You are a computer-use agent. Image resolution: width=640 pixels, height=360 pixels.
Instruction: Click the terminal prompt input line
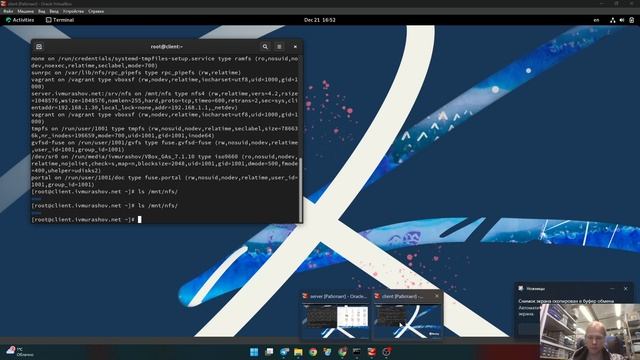(165, 220)
